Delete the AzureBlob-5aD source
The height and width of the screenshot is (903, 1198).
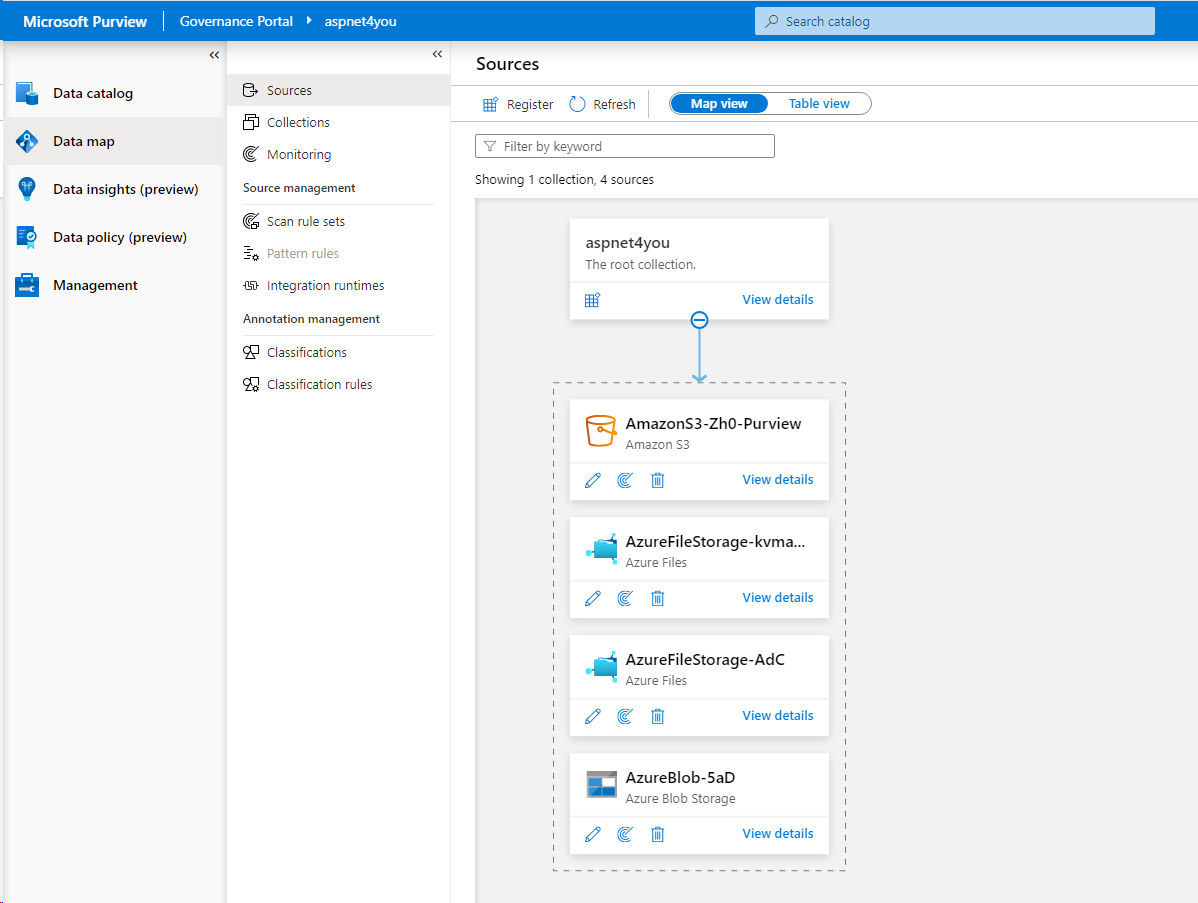click(x=658, y=834)
